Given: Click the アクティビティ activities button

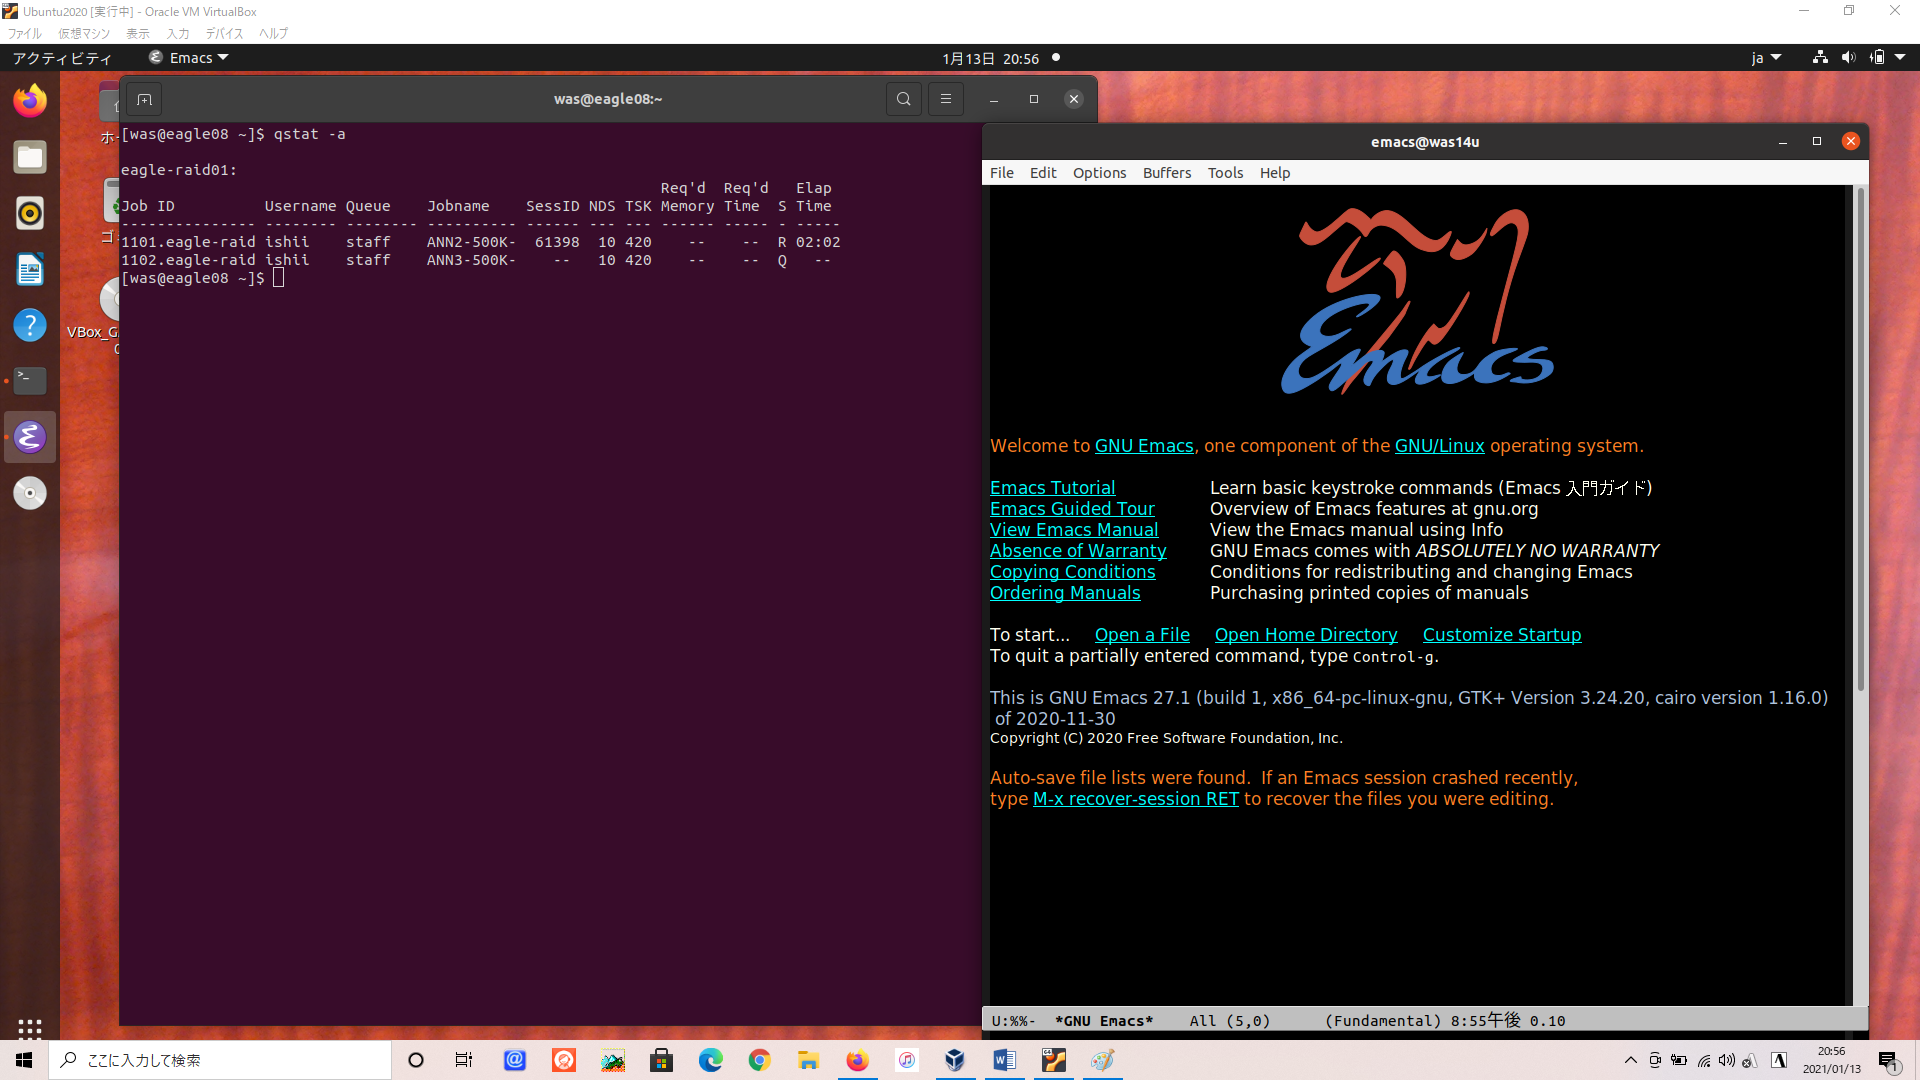Looking at the screenshot, I should tap(62, 58).
